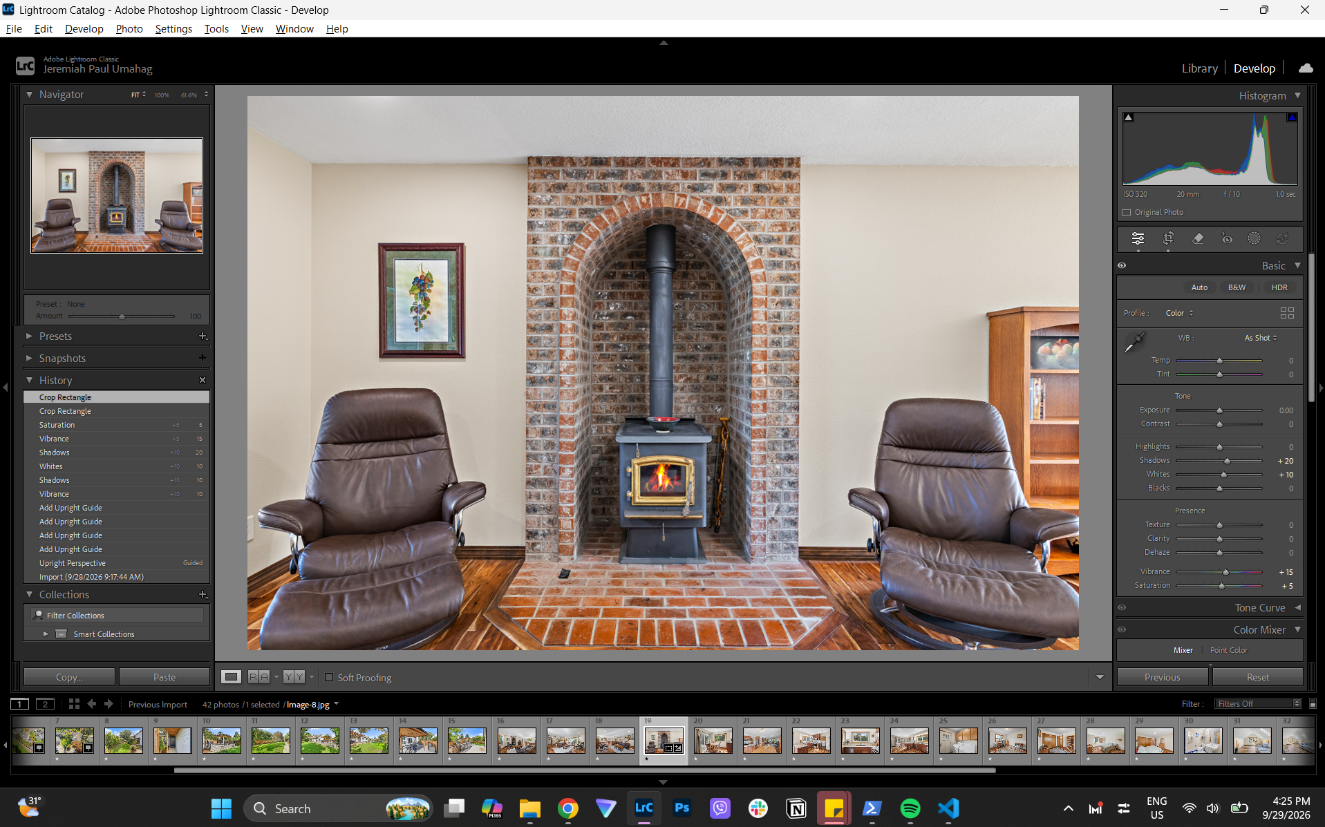Screen dimensions: 1325x827
Task: Click the Previous button
Action: click(x=1162, y=677)
